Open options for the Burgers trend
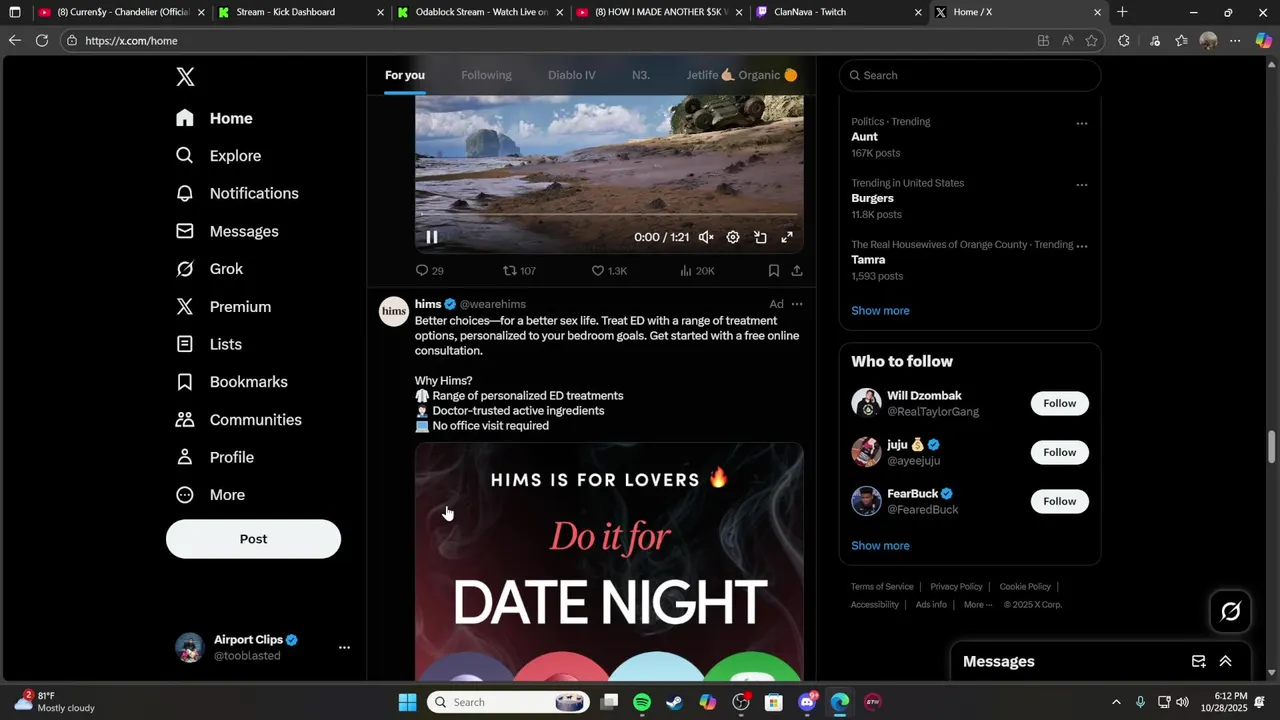Viewport: 1280px width, 720px height. click(x=1082, y=185)
